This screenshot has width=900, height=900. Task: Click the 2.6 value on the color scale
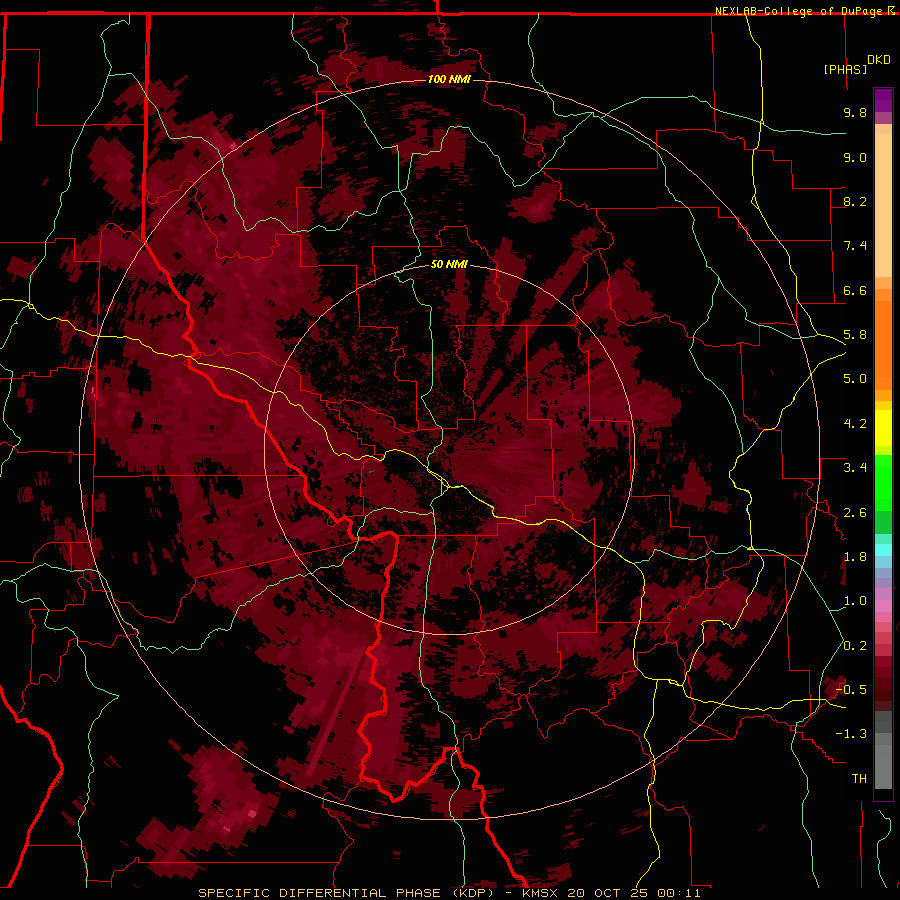[x=855, y=513]
